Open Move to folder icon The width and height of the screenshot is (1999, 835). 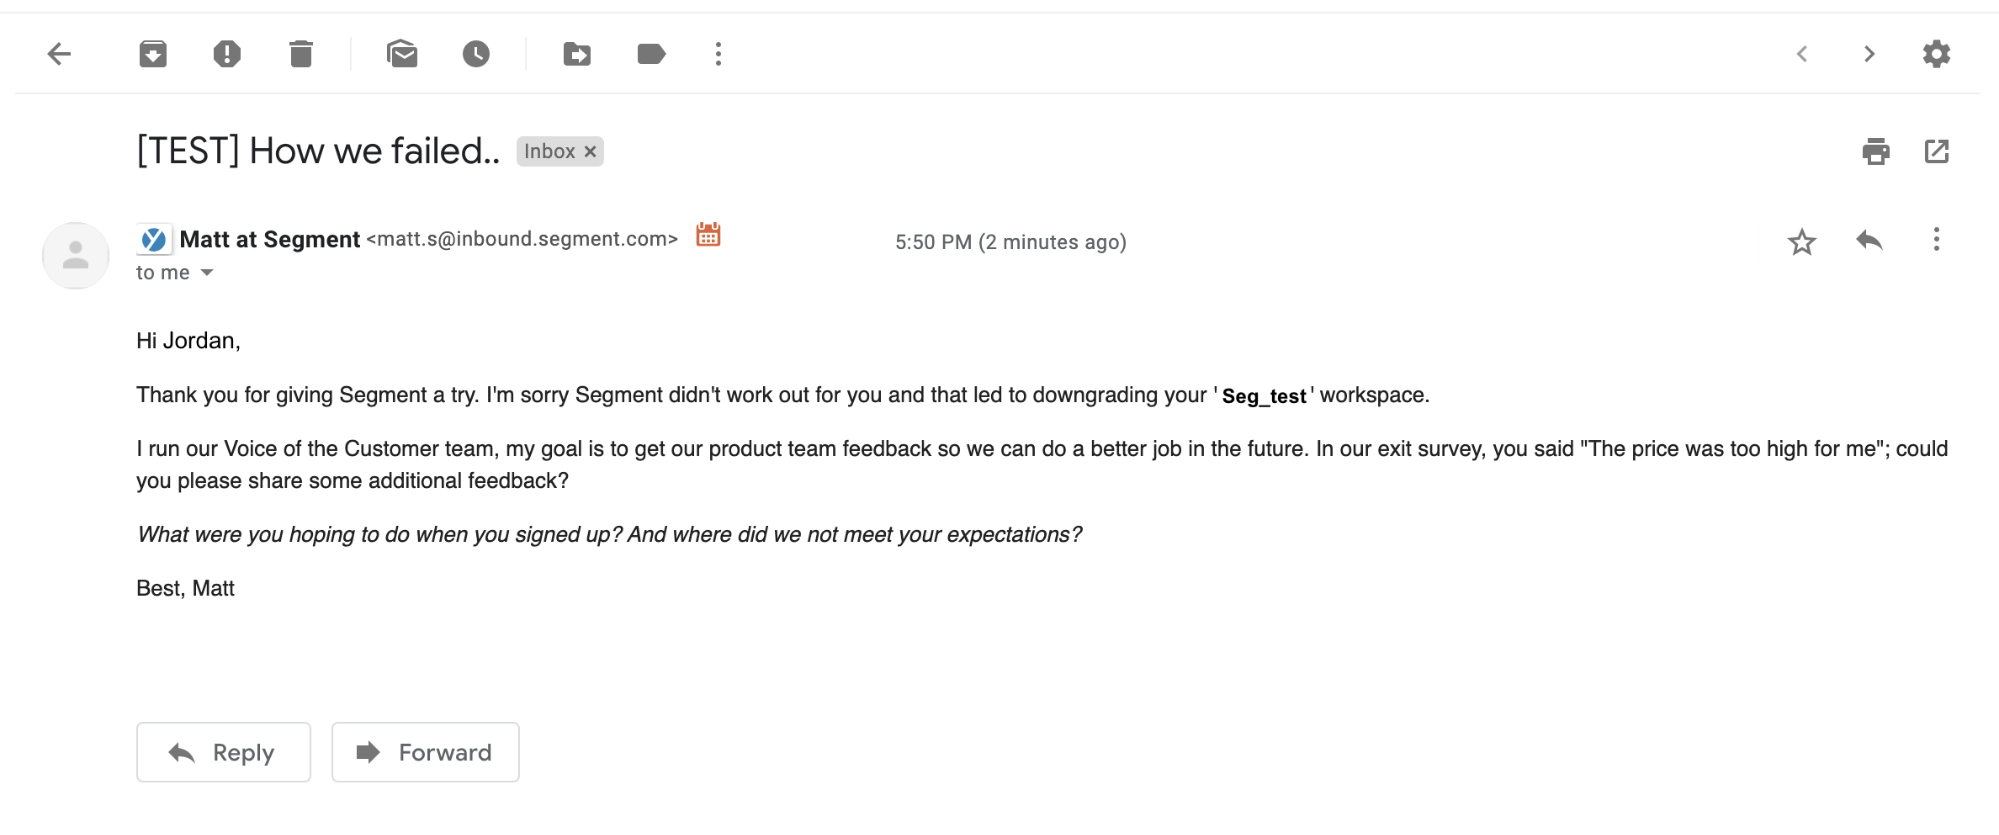577,54
